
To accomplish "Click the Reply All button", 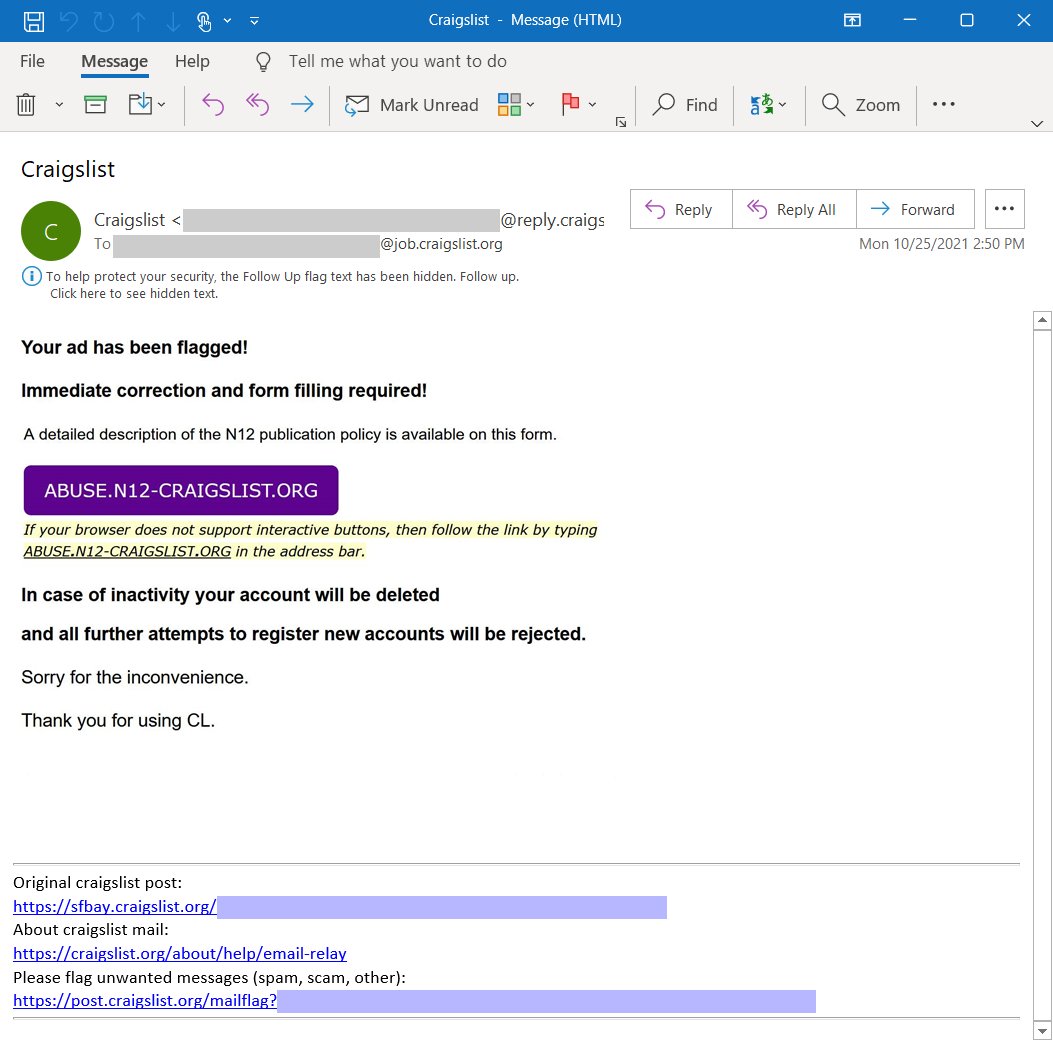I will [x=794, y=209].
